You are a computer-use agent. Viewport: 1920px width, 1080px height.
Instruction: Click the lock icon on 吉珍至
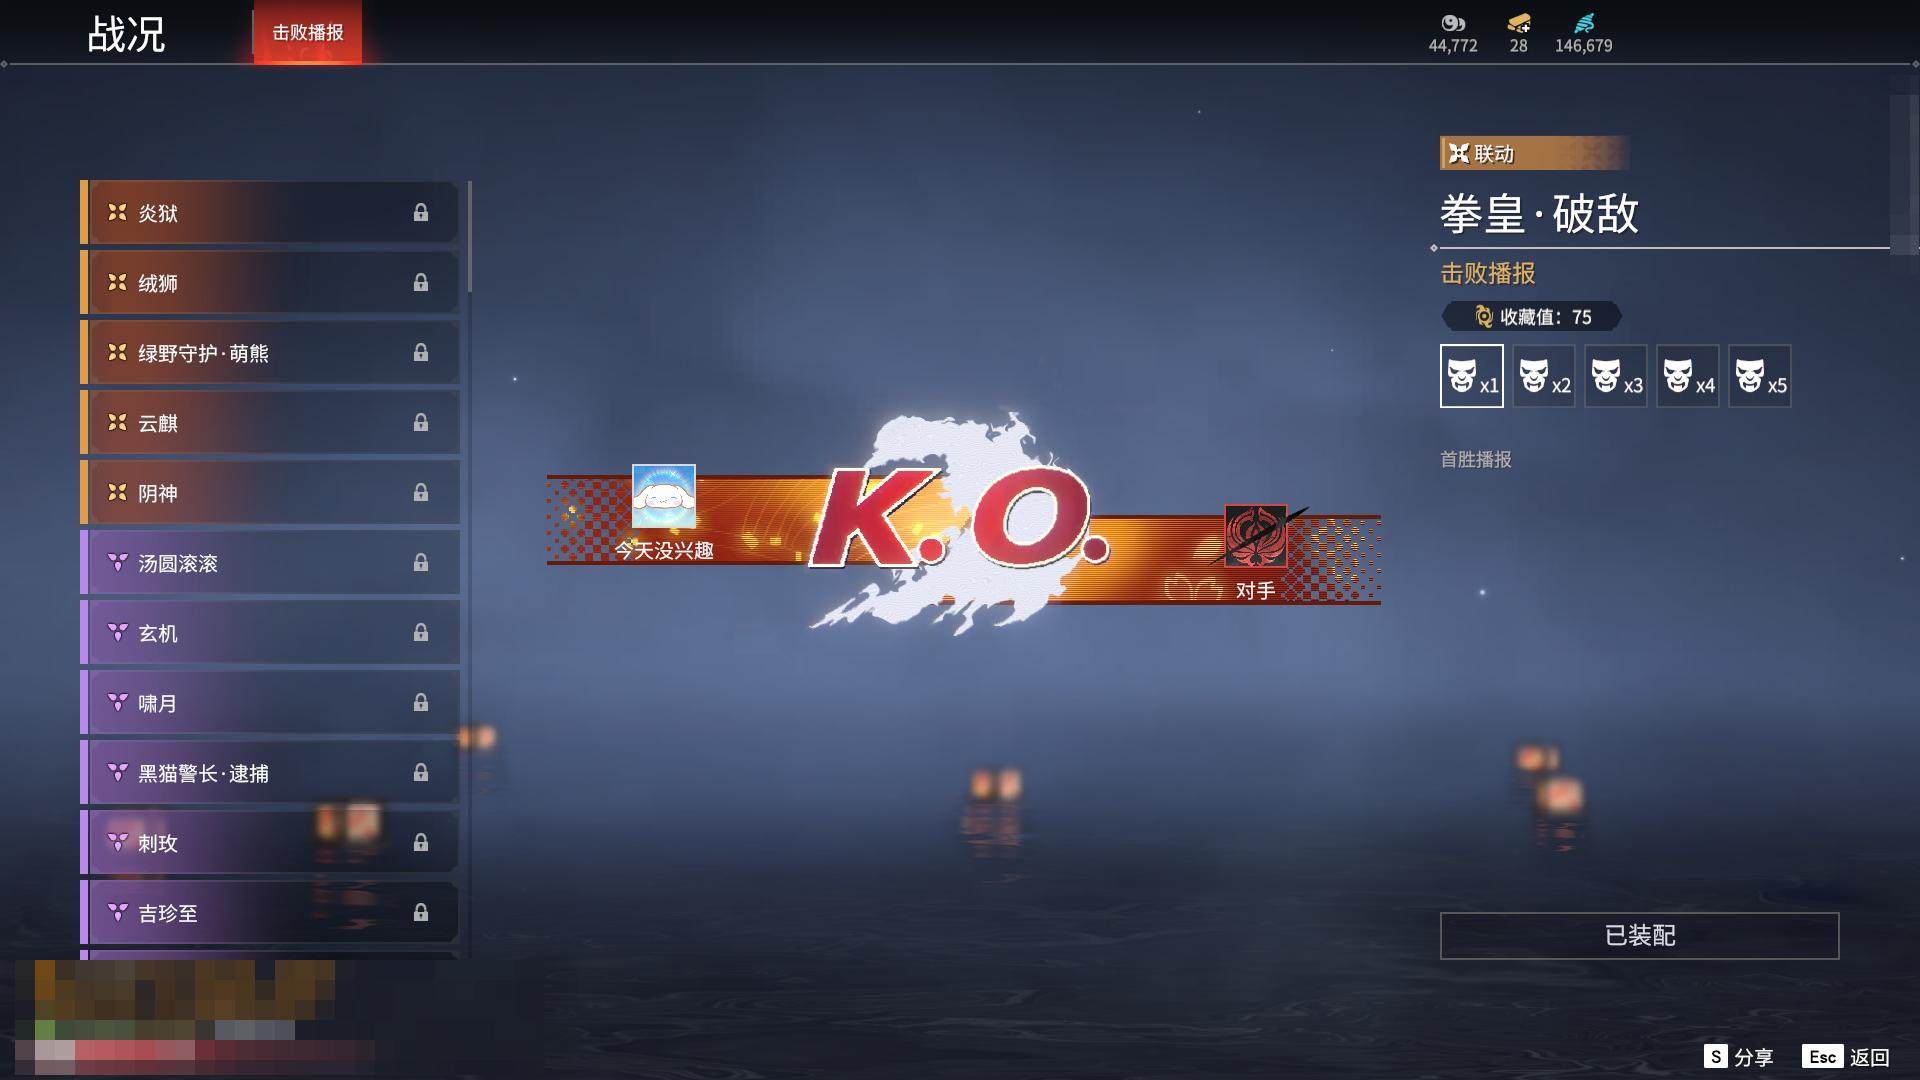tap(421, 913)
